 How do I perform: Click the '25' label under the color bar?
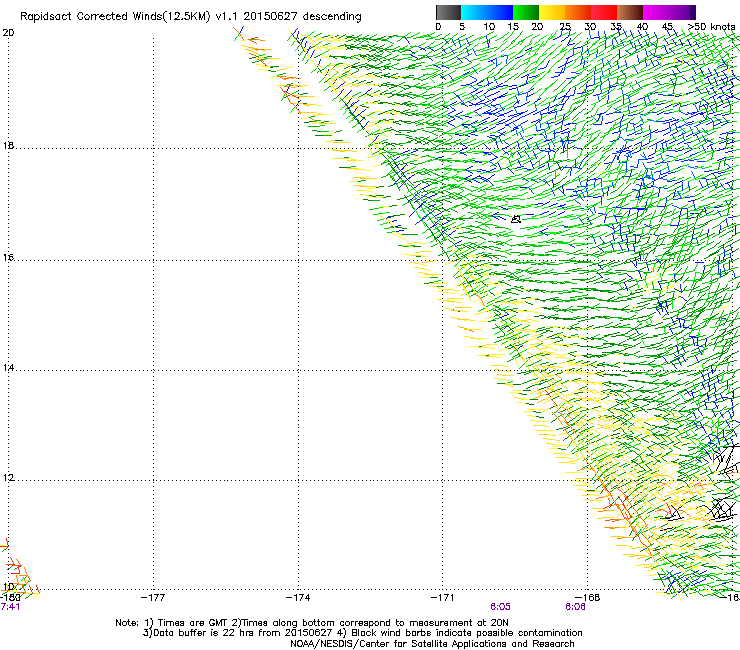point(565,27)
